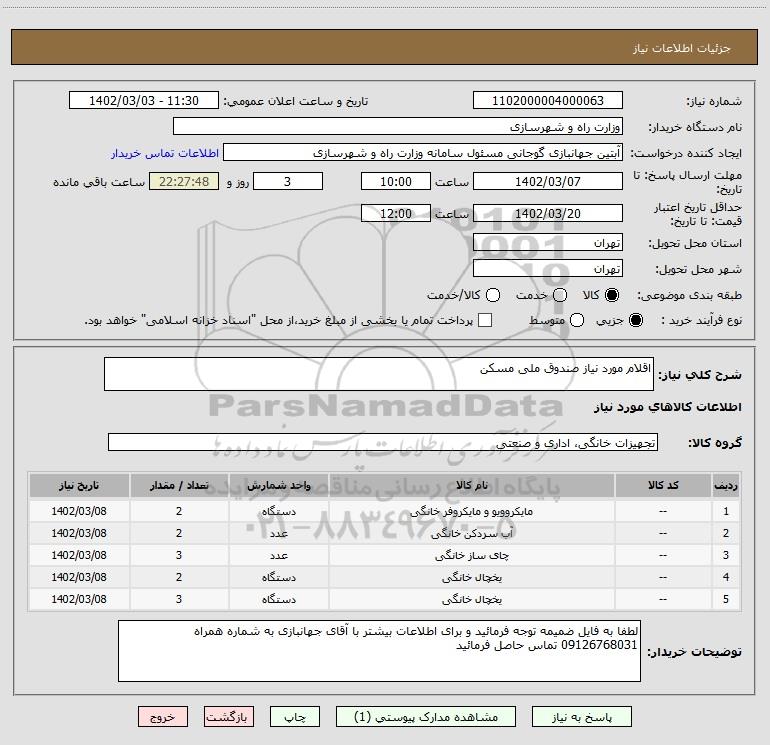This screenshot has width=770, height=745.
Task: Select the خدمت radio button
Action: [x=560, y=295]
